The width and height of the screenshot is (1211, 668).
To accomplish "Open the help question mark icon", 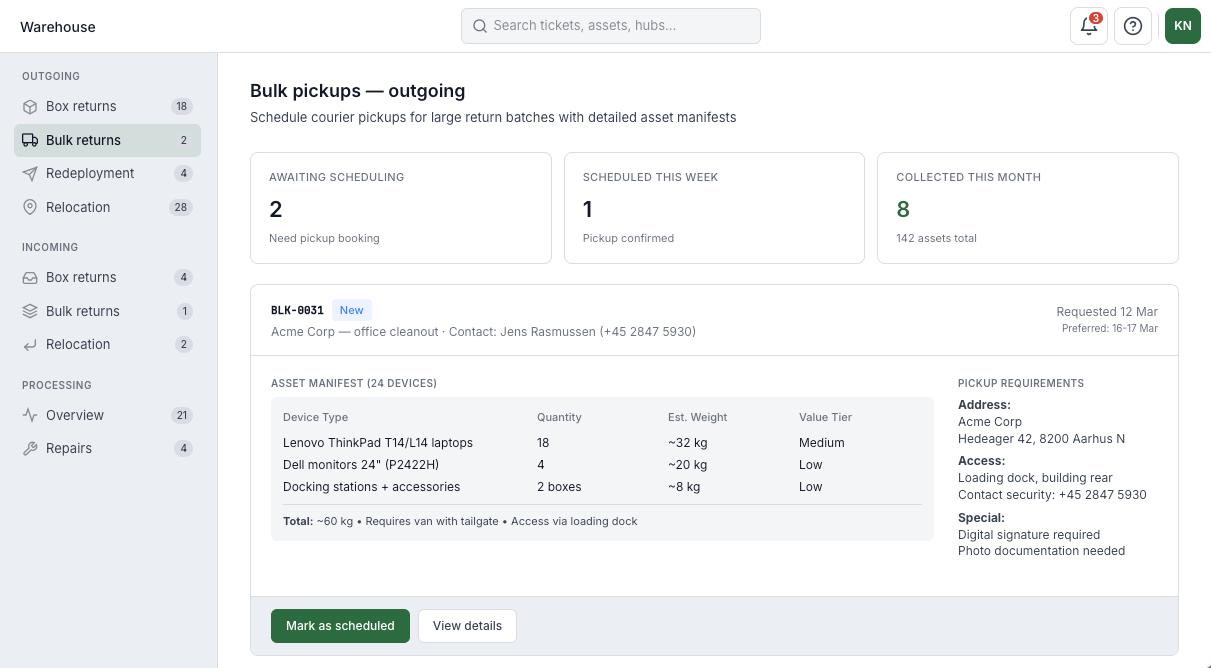I will (x=1133, y=26).
